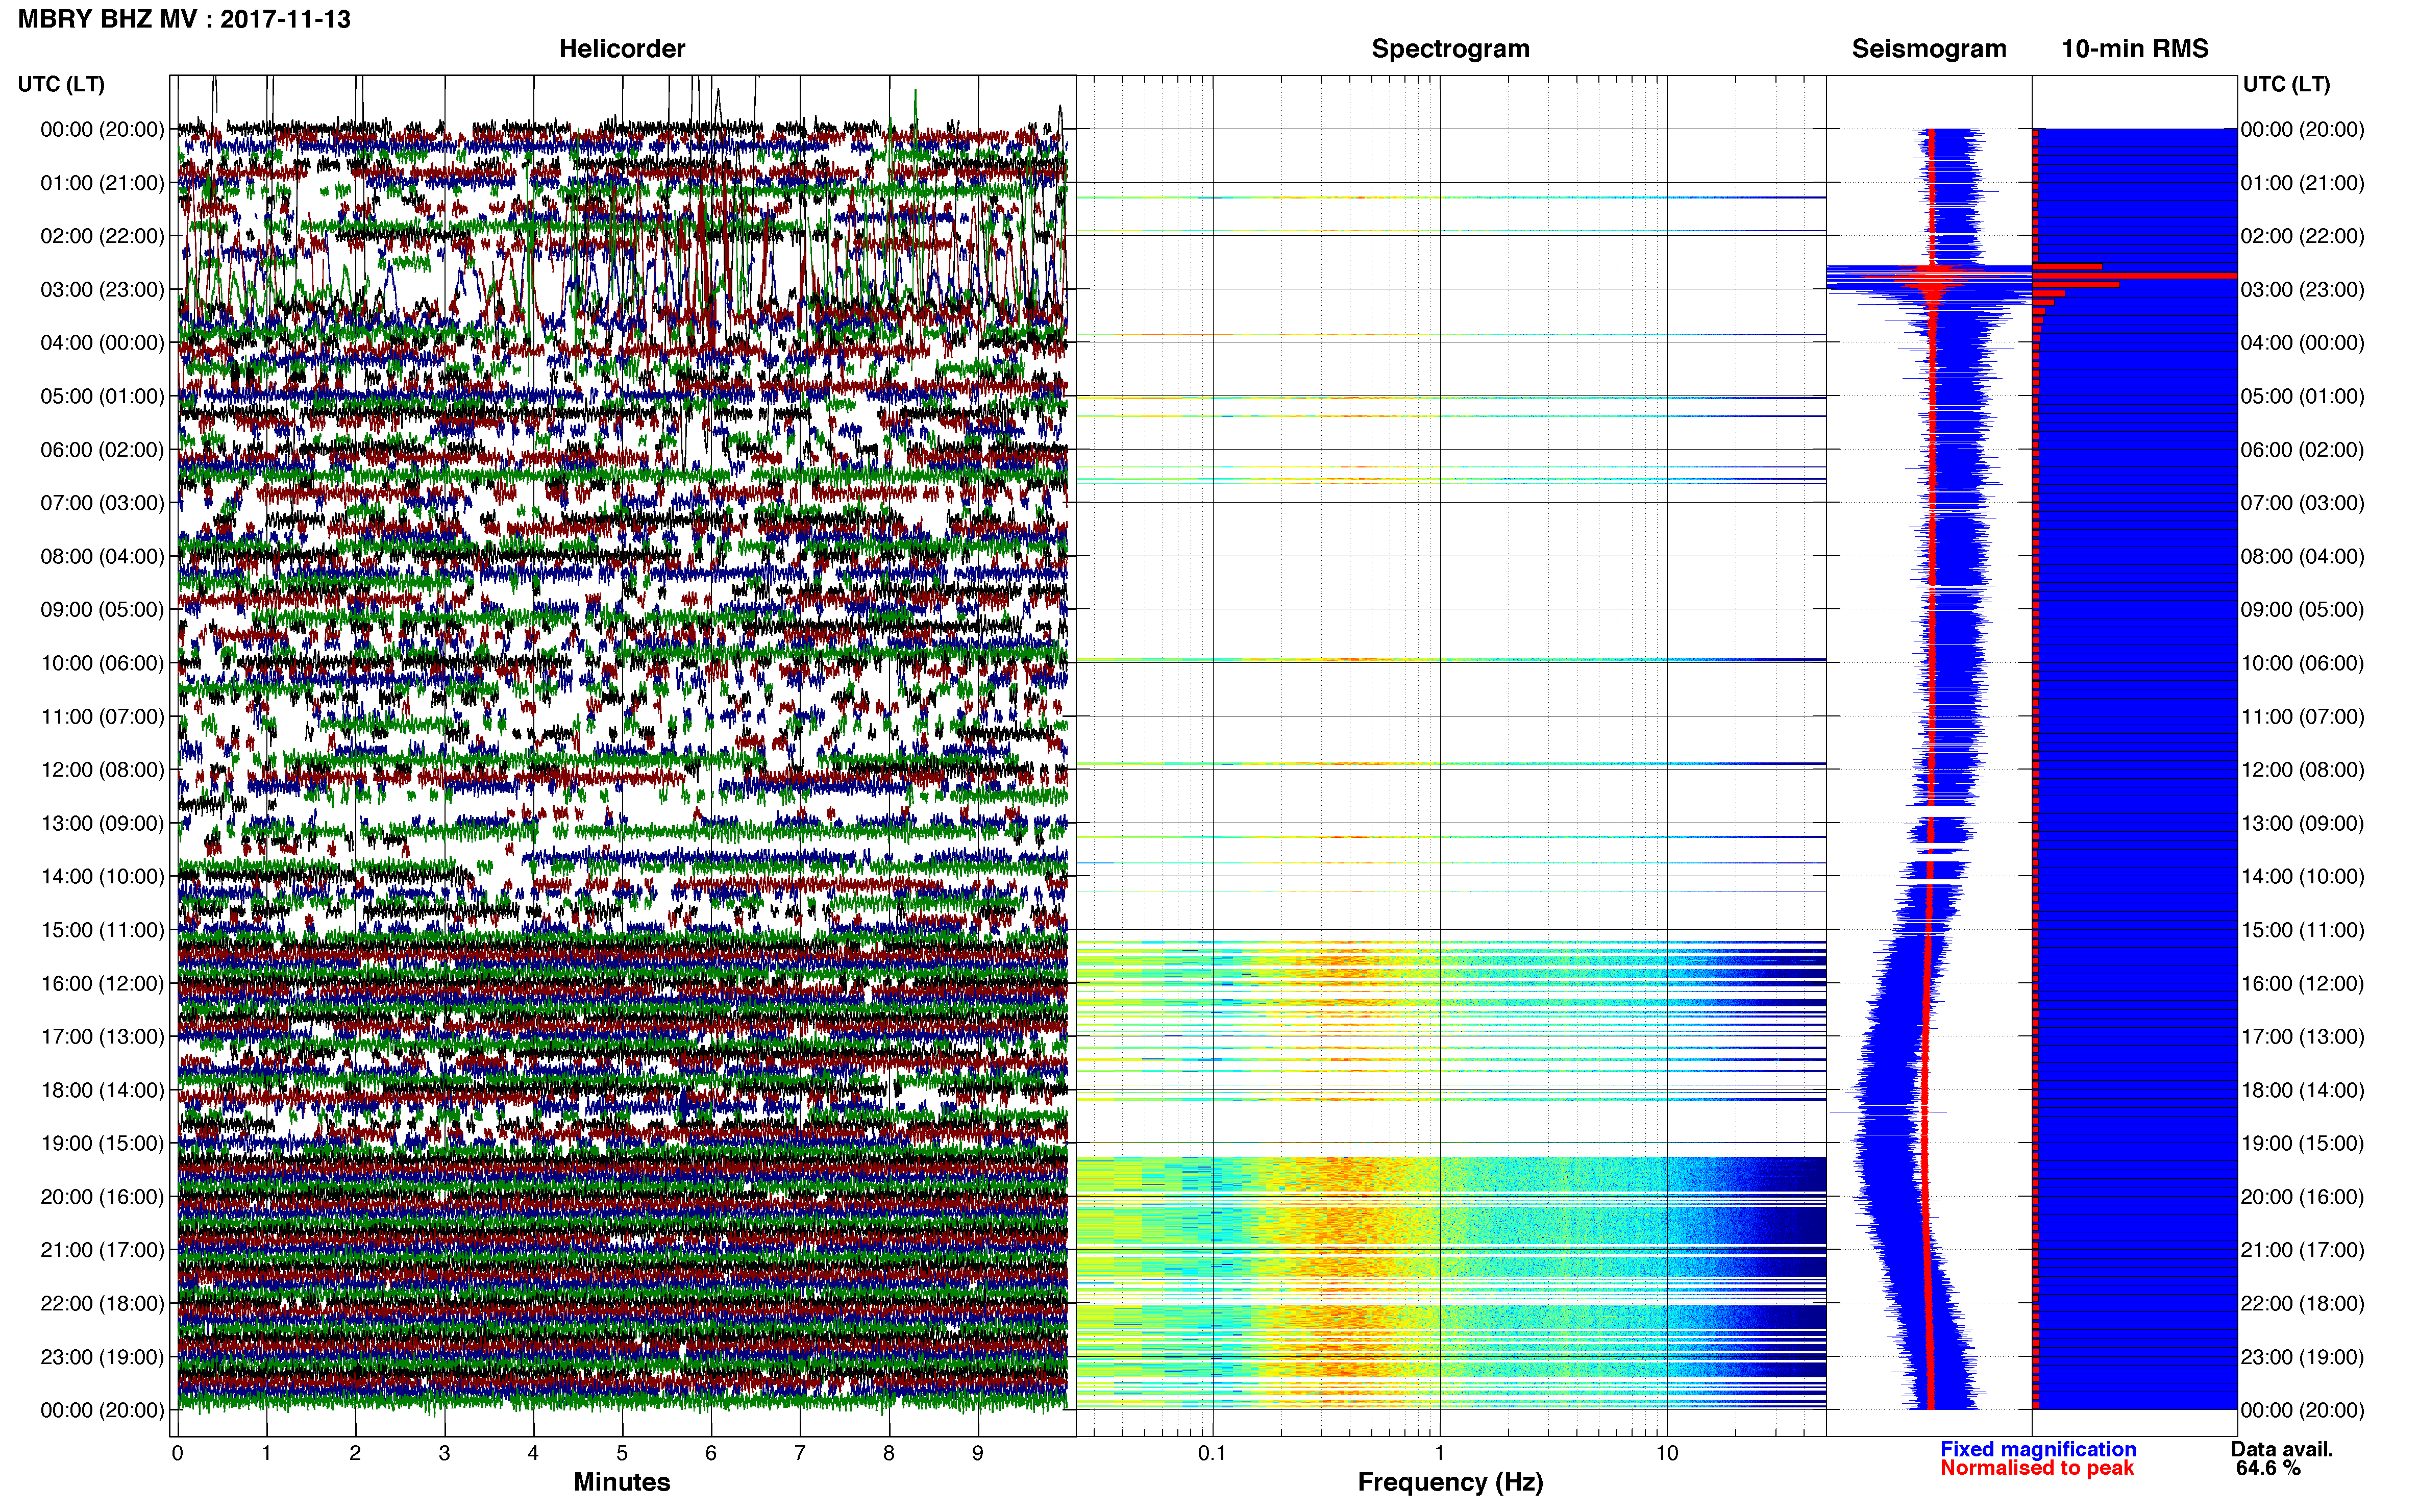Click the '64.6 %' data availability value
2419x1512 pixels.
pos(2268,1468)
